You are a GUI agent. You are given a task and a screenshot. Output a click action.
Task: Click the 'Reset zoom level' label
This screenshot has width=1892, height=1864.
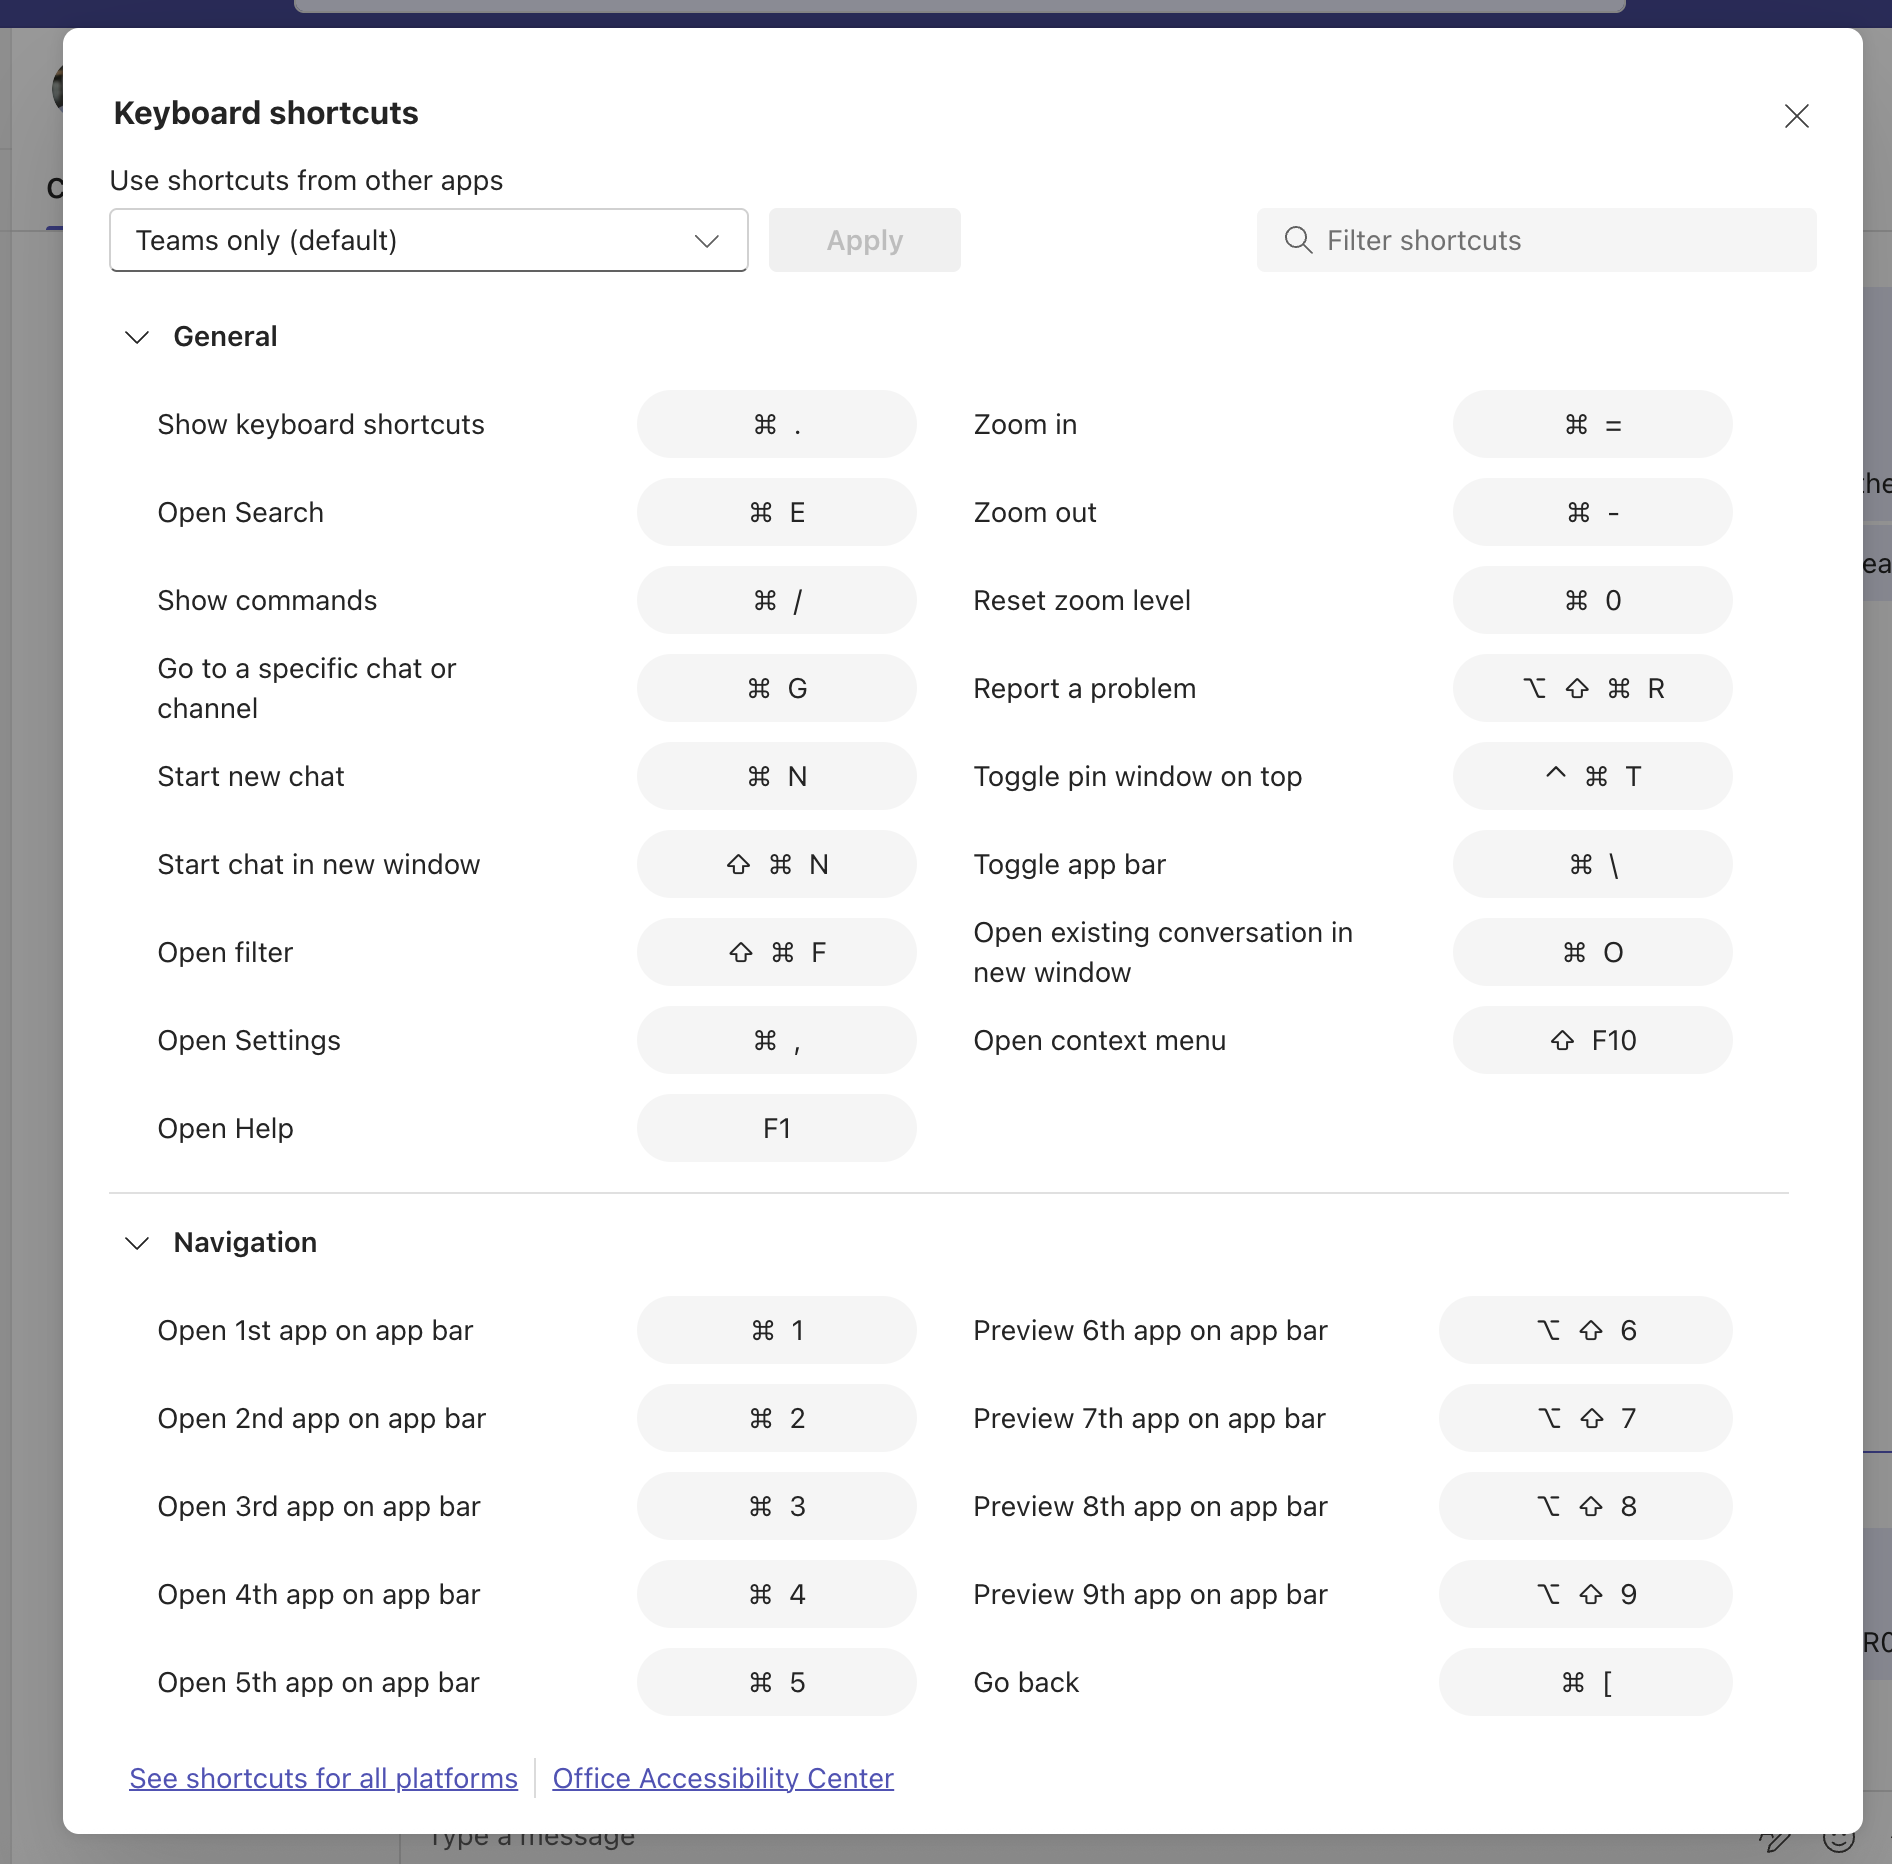coord(1082,600)
